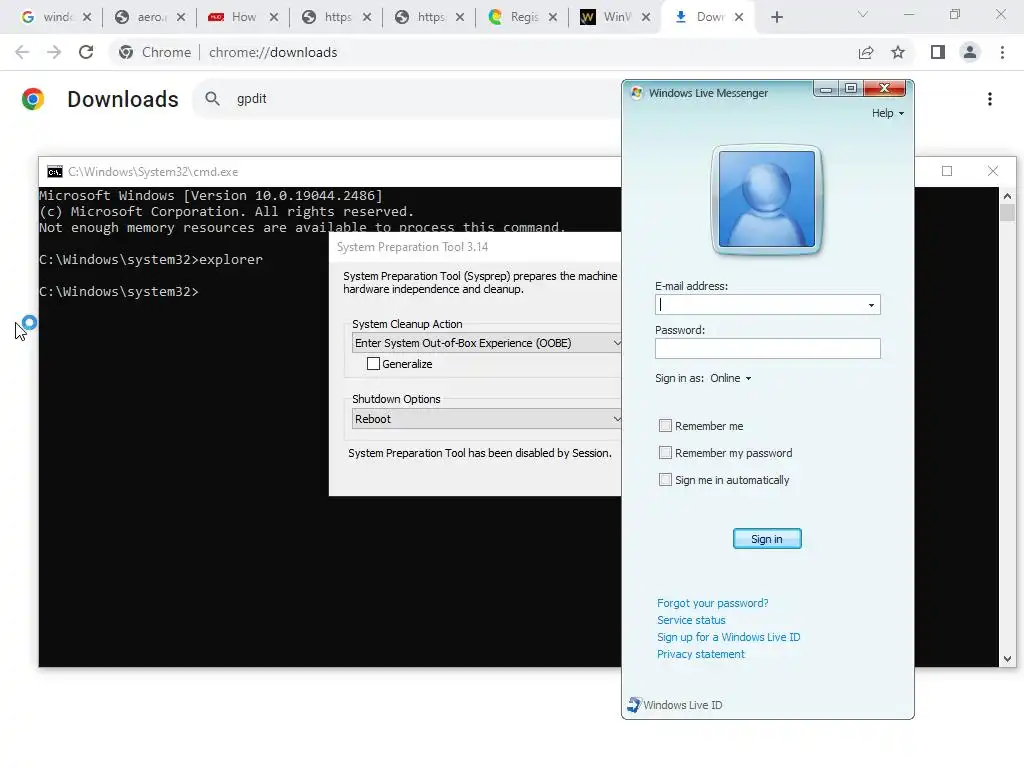This screenshot has height=768, width=1024.
Task: Click the Messenger Password field
Action: (767, 348)
